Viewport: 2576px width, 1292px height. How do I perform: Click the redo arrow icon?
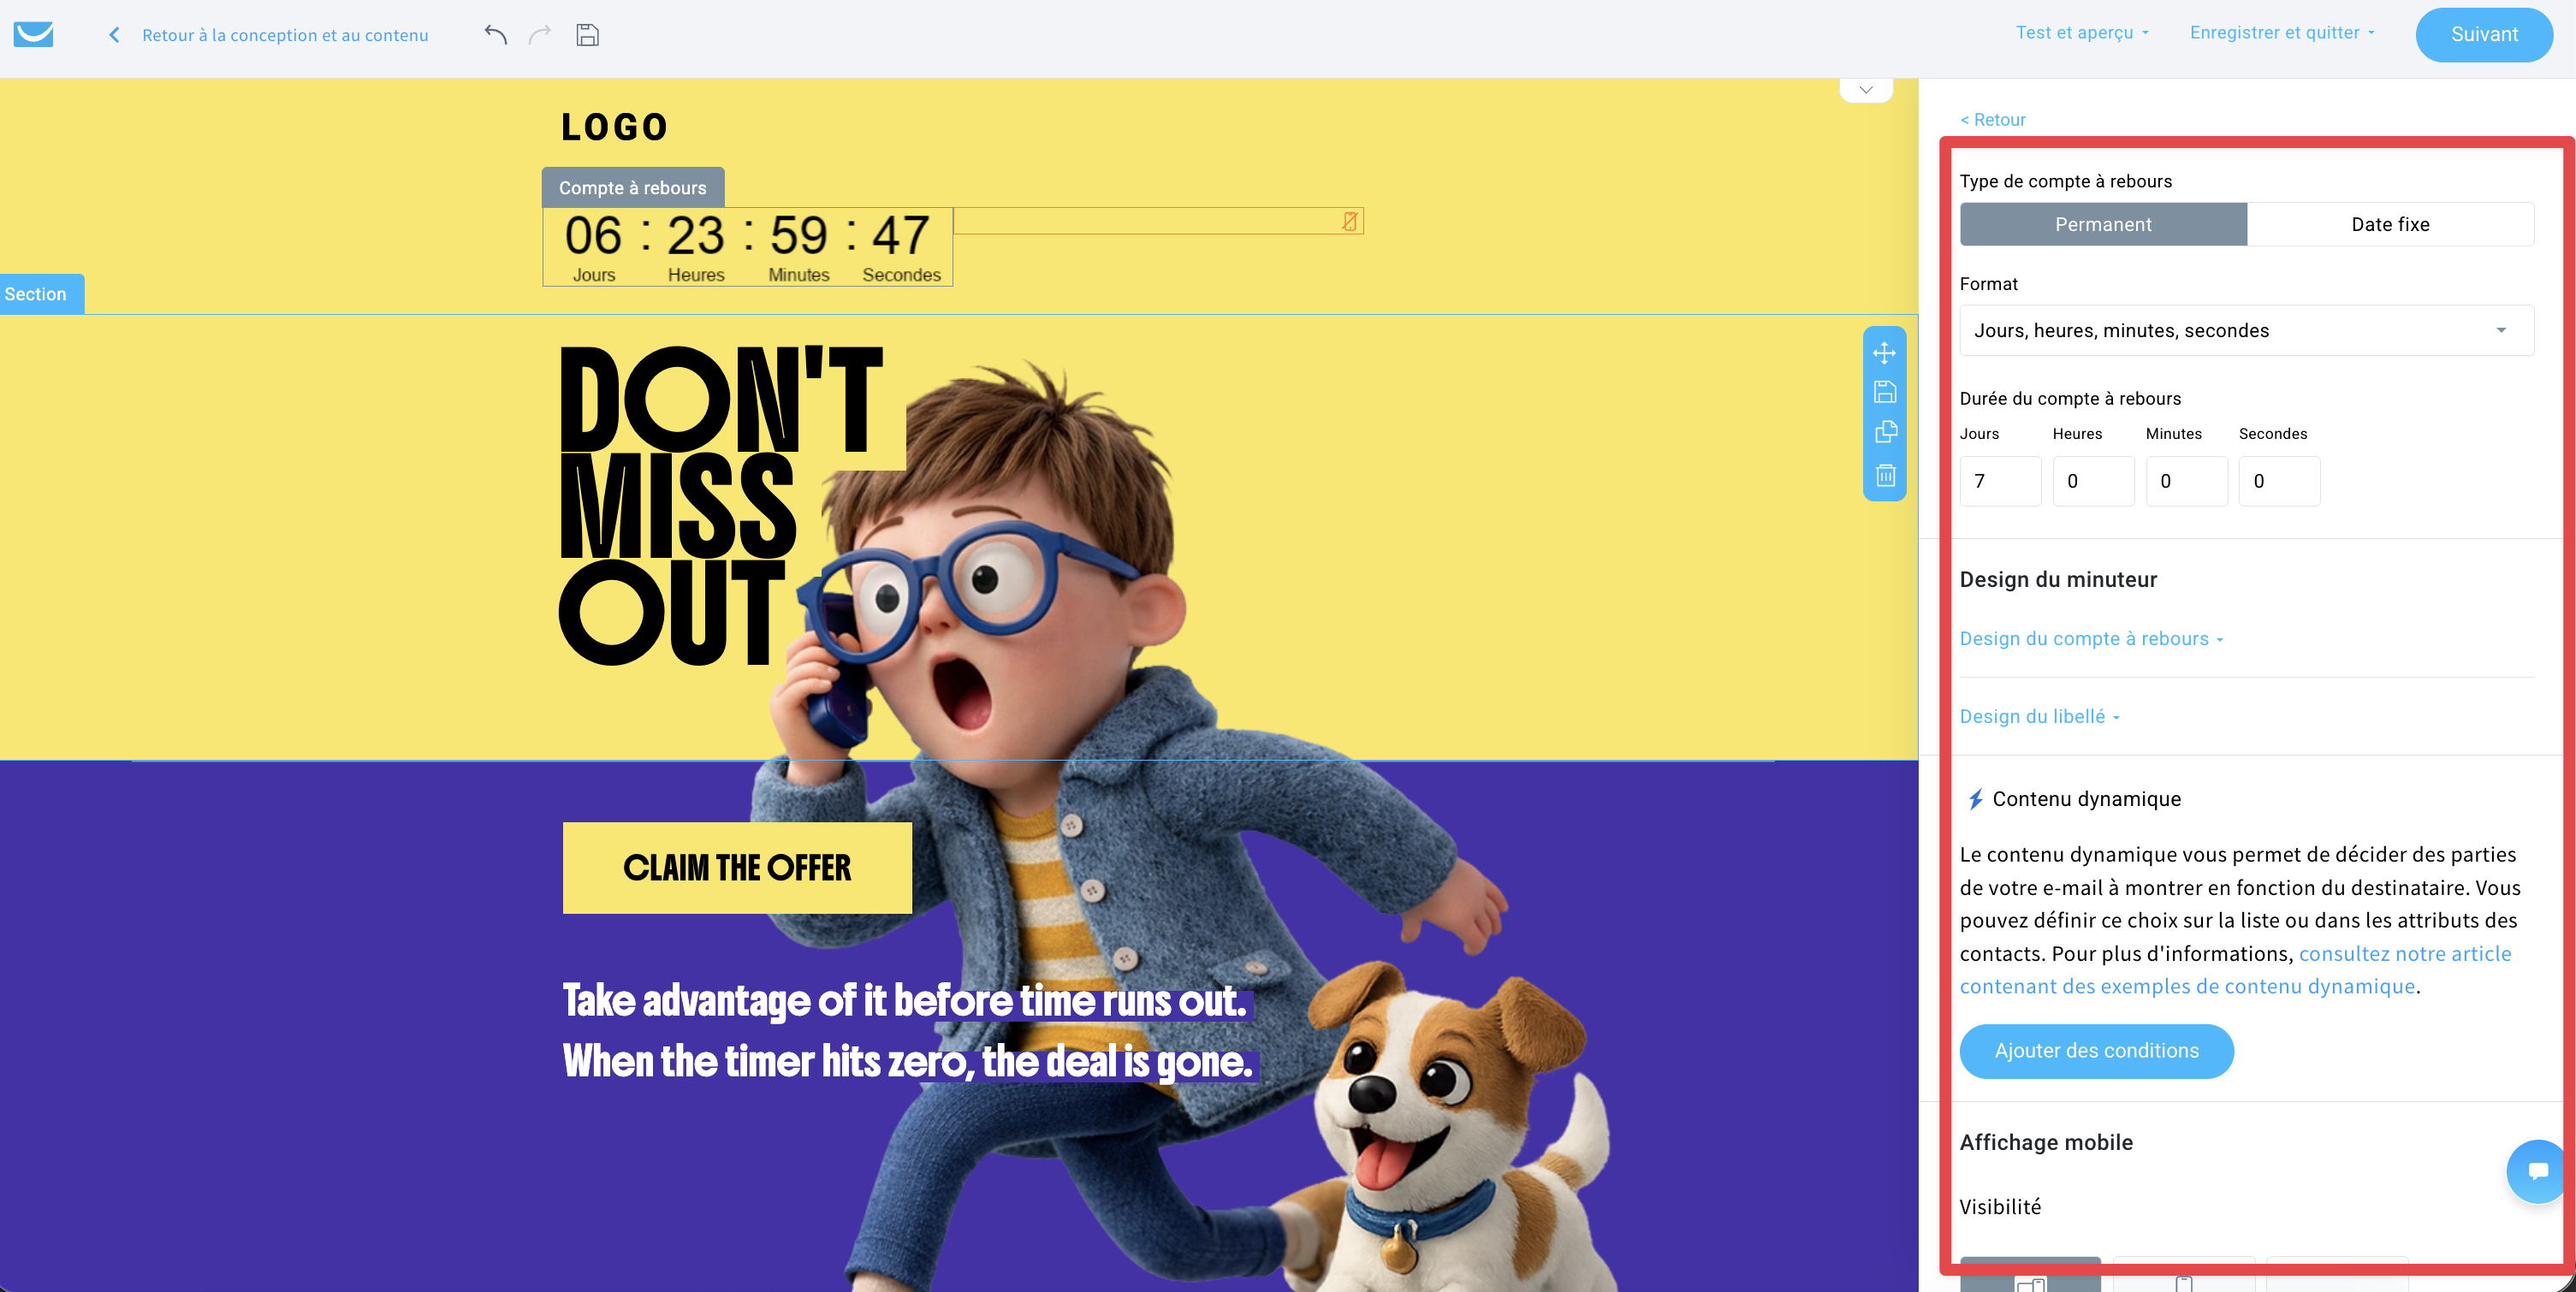pos(540,35)
